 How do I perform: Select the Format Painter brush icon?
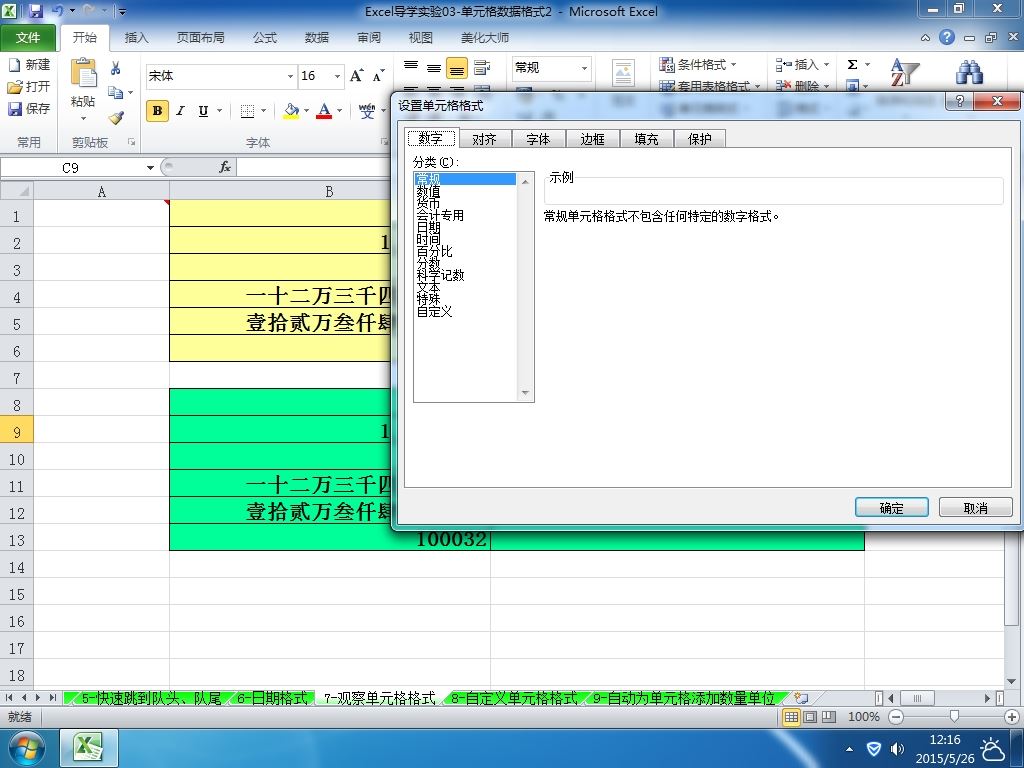pyautogui.click(x=116, y=118)
